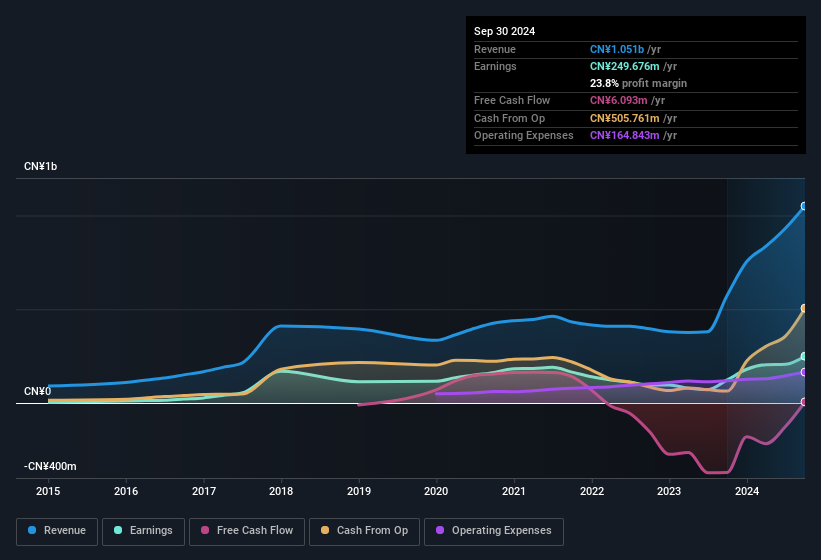Click the Free Cash Flow endpoint marker
The width and height of the screenshot is (821, 560).
point(804,402)
